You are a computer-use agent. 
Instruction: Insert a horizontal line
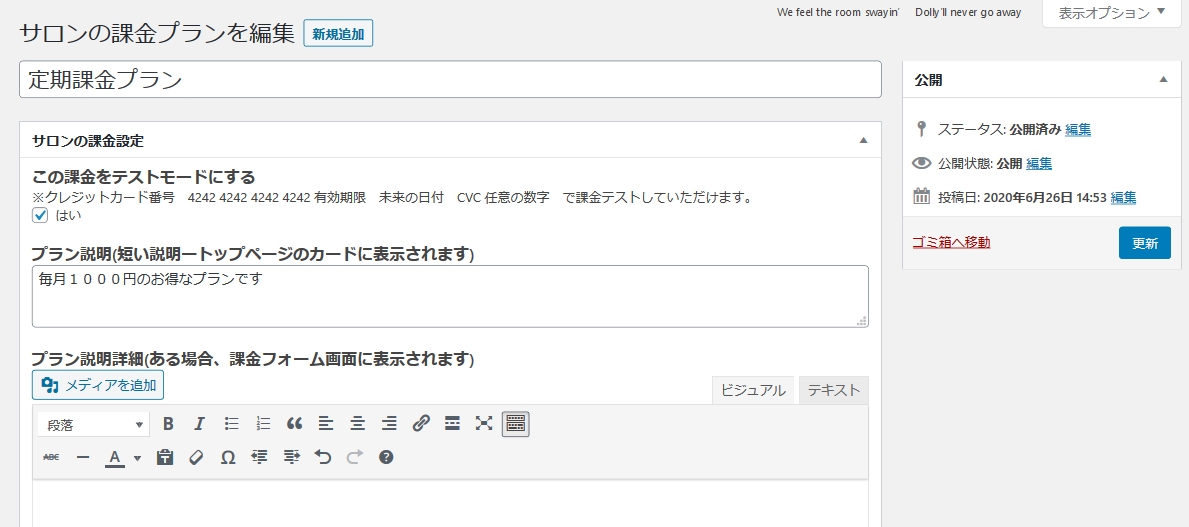83,457
